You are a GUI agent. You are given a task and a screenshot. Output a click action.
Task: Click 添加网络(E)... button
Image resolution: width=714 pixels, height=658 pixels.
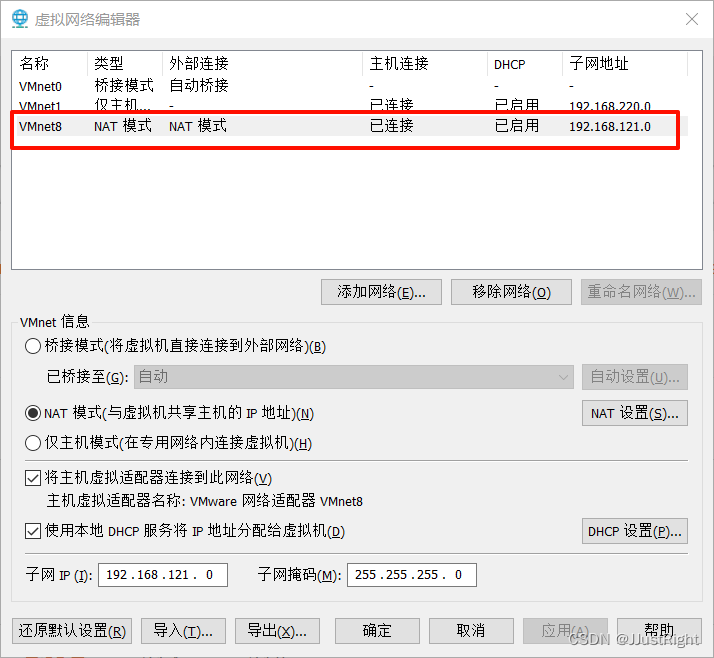381,292
